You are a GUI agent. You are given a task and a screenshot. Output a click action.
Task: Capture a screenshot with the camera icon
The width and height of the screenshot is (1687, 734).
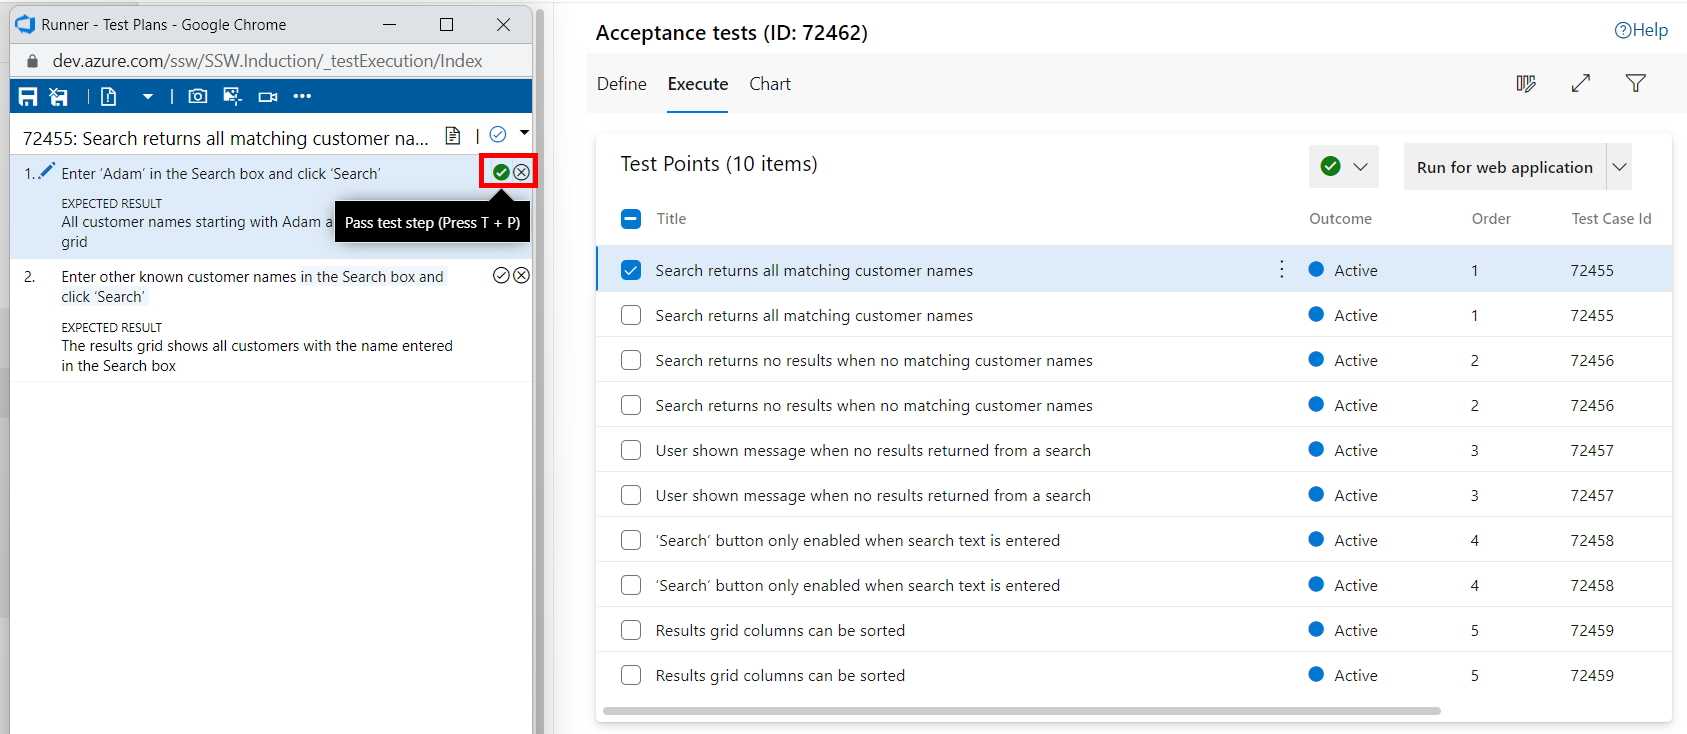(x=198, y=96)
